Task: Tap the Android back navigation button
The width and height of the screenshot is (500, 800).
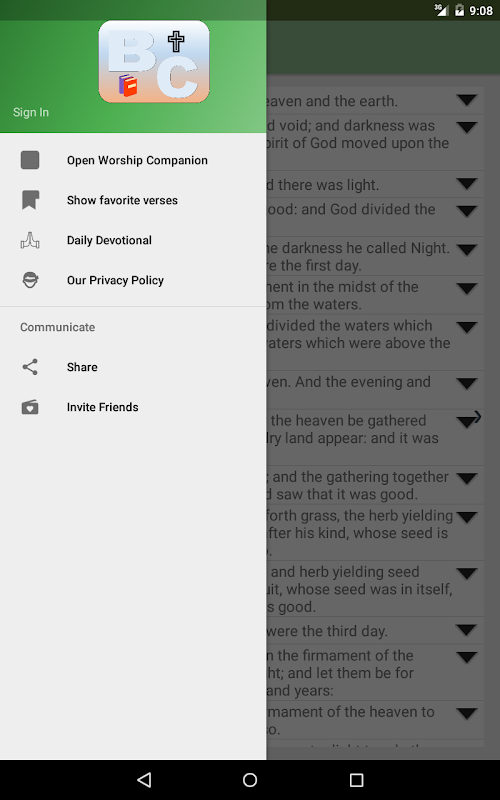Action: (x=144, y=780)
